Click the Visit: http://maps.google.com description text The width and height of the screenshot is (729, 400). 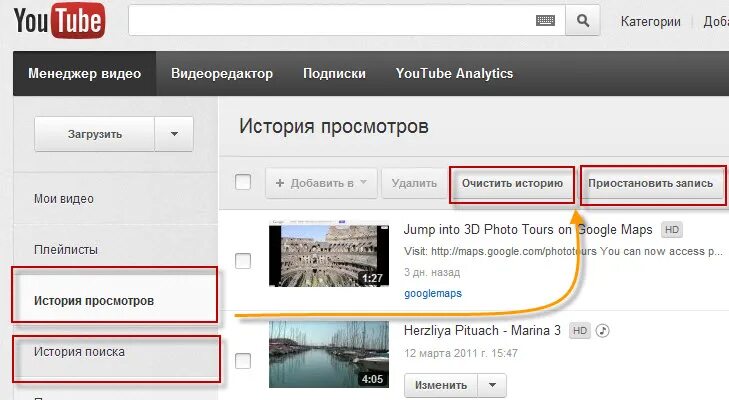[x=563, y=252]
